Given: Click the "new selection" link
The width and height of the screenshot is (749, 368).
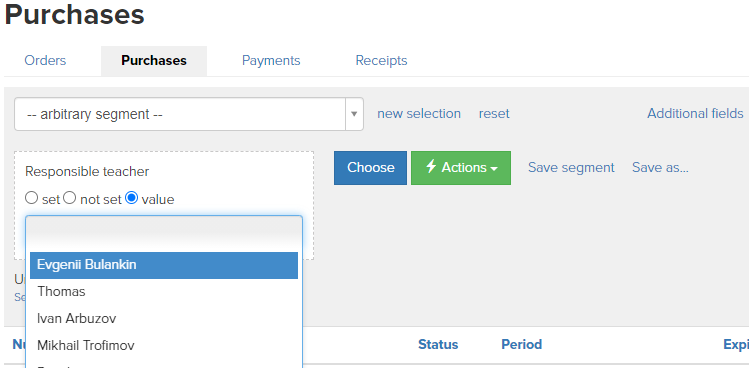Looking at the screenshot, I should point(419,114).
